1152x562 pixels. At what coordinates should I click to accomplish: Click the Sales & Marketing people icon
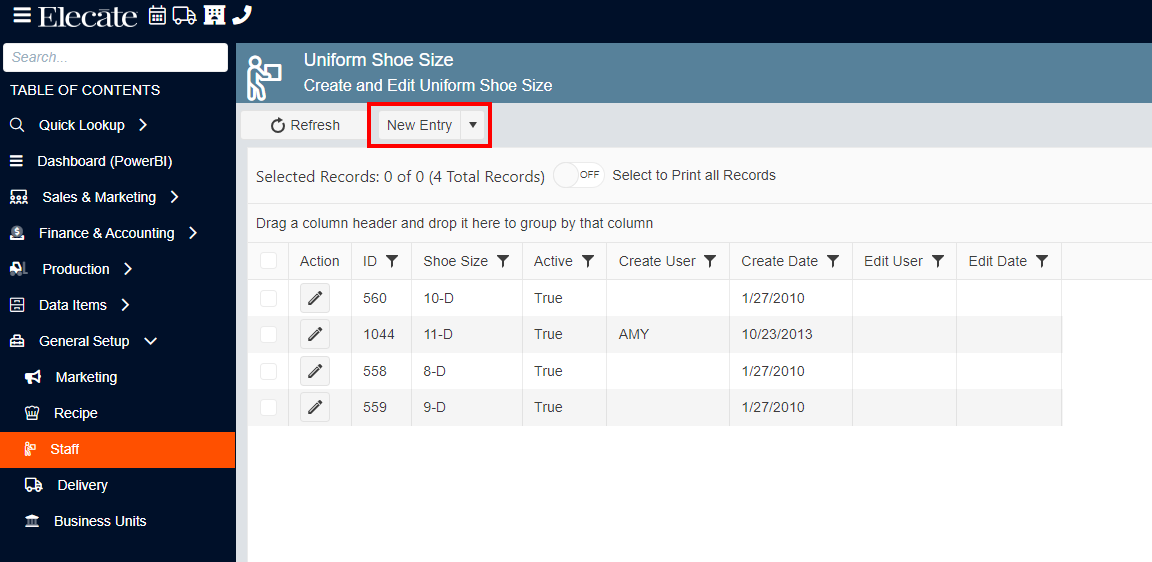coord(19,198)
